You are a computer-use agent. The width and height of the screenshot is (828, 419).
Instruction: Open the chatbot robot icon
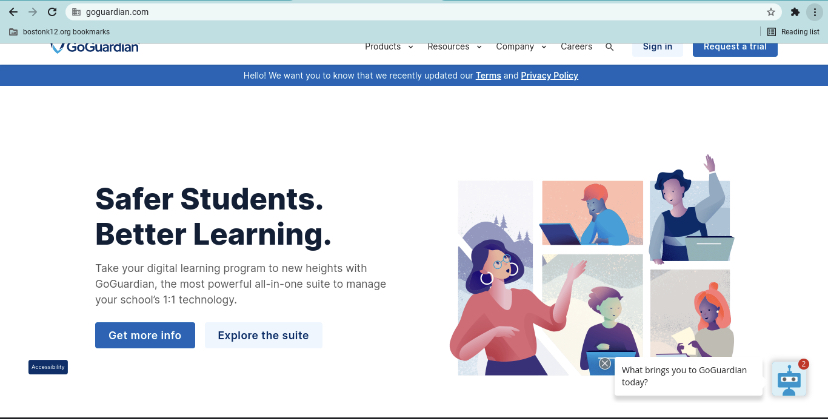point(788,379)
